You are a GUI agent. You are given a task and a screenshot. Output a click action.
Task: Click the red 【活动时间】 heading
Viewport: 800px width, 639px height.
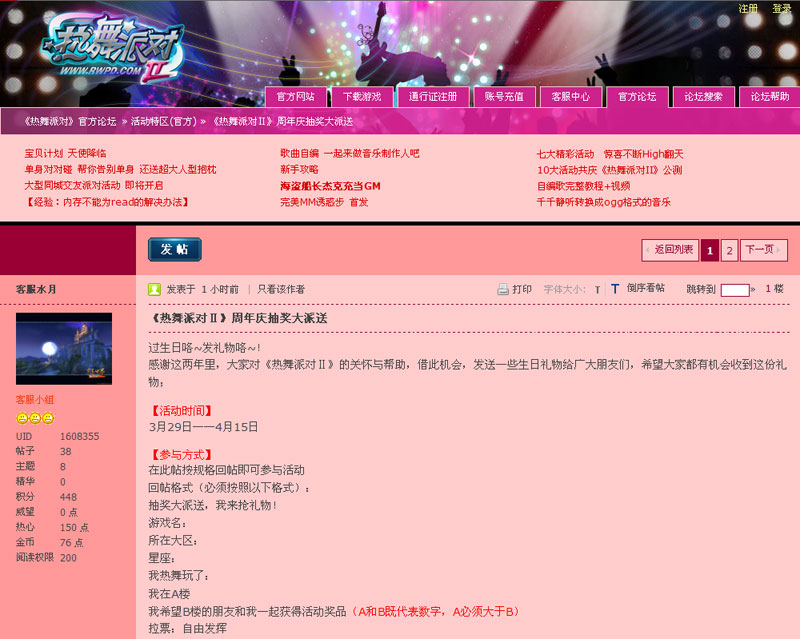click(181, 411)
